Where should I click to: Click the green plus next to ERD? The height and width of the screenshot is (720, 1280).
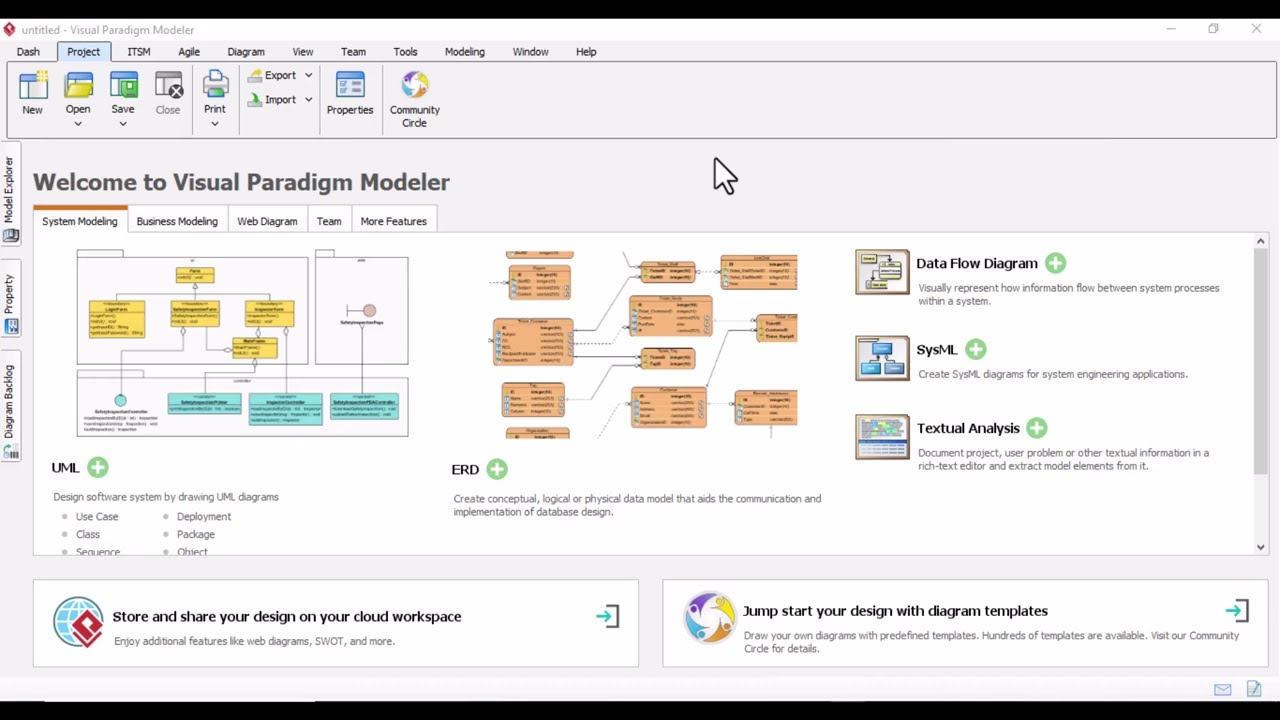point(497,469)
